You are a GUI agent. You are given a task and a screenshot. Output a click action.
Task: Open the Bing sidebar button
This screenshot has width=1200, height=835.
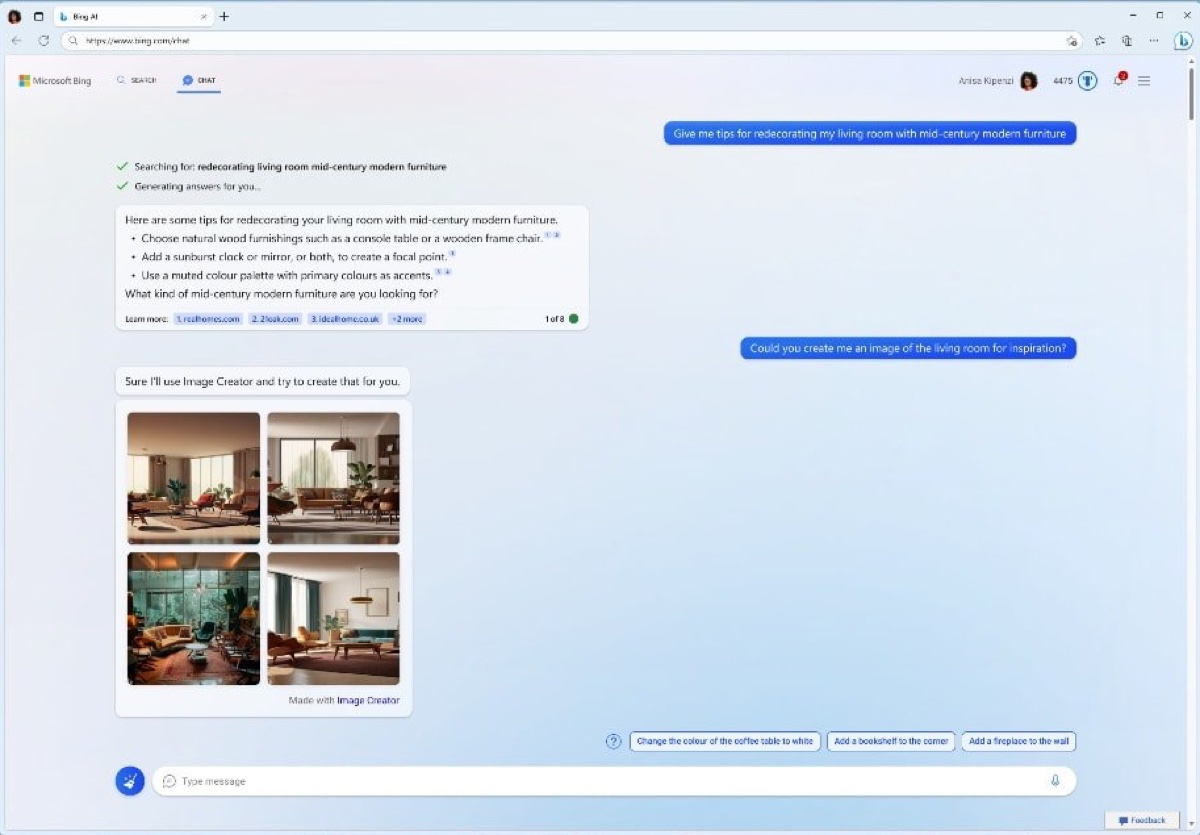click(1183, 41)
